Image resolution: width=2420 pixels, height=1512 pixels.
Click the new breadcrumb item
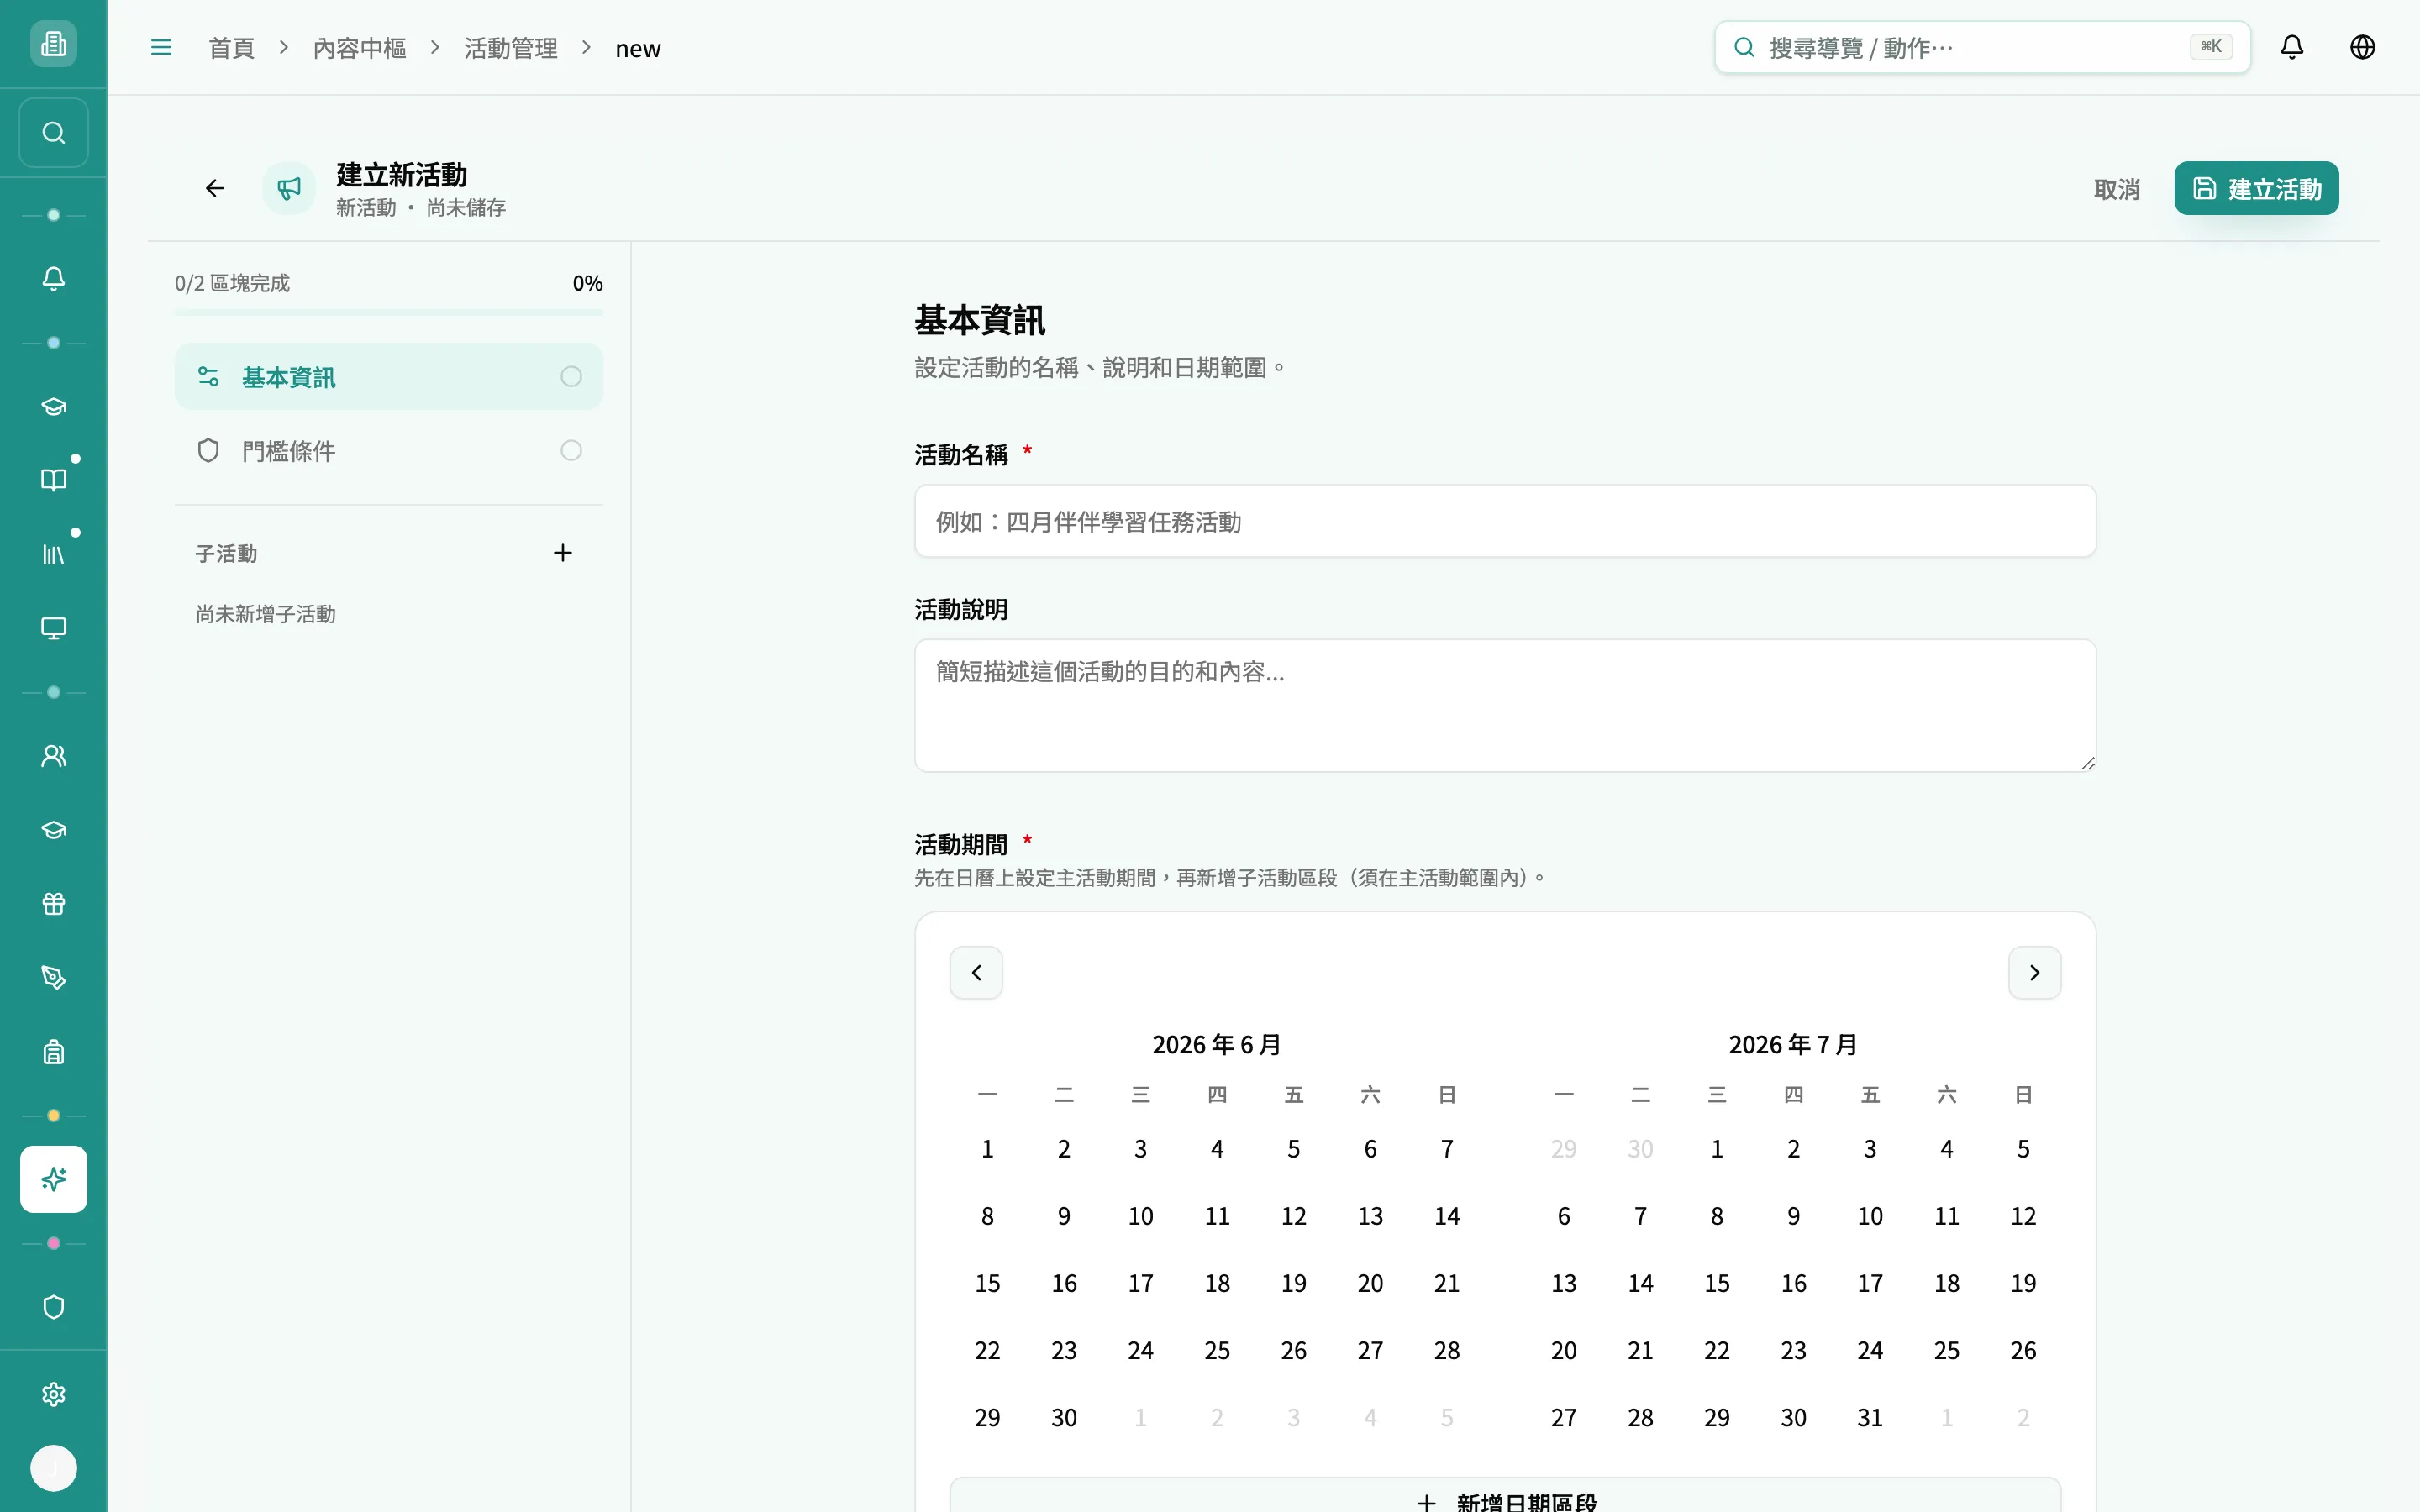[638, 48]
